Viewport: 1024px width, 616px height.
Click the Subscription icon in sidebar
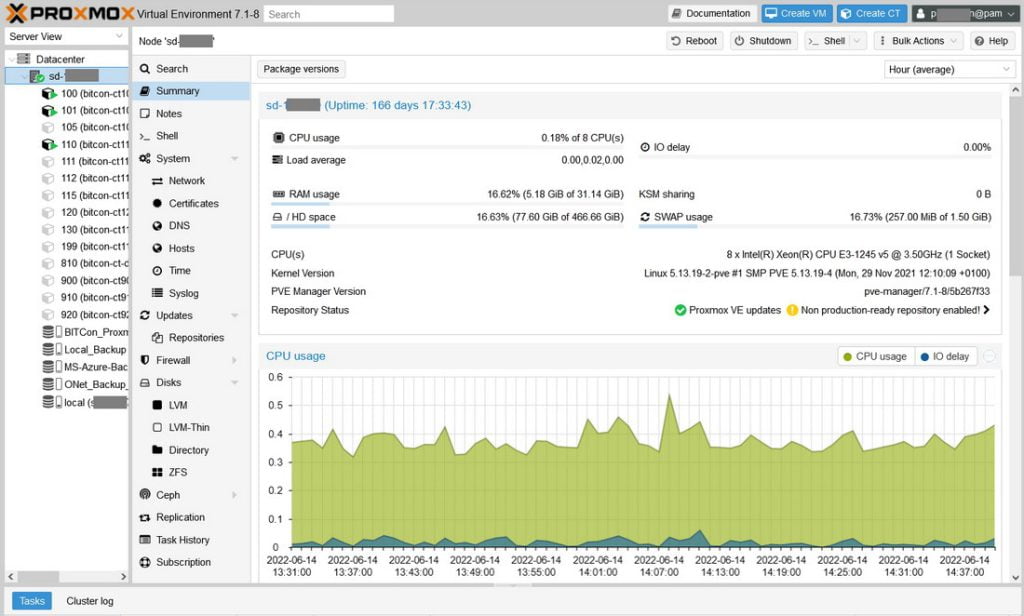(145, 562)
